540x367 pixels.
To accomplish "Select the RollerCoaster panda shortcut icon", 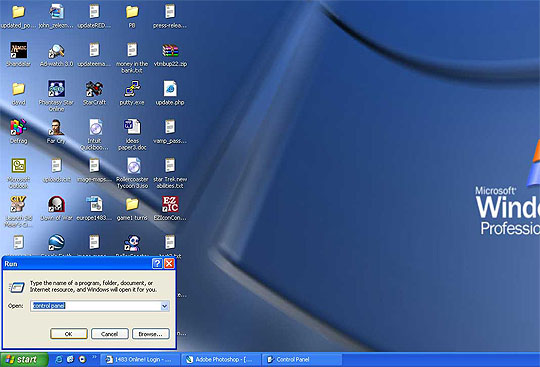I will (132, 243).
